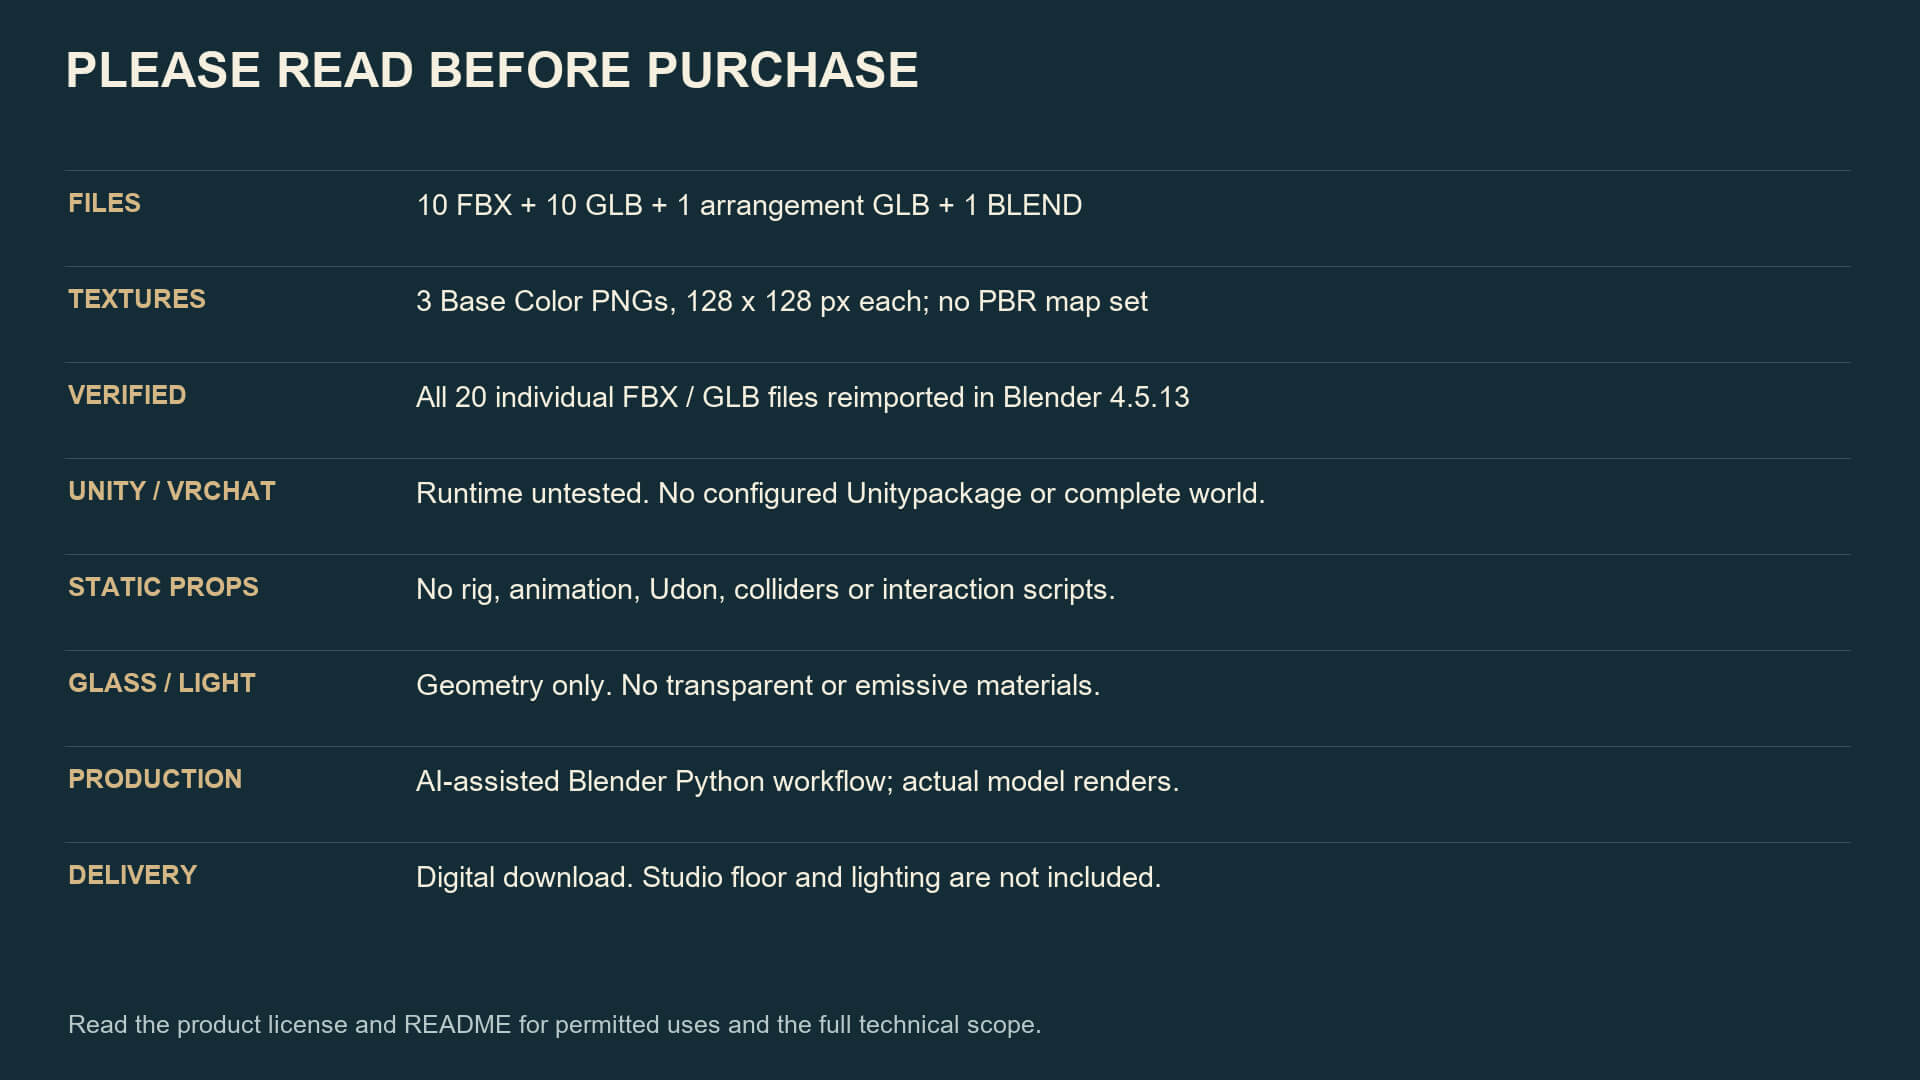The height and width of the screenshot is (1080, 1920).
Task: Select the 3 Base Color PNGs description
Action: coord(782,301)
